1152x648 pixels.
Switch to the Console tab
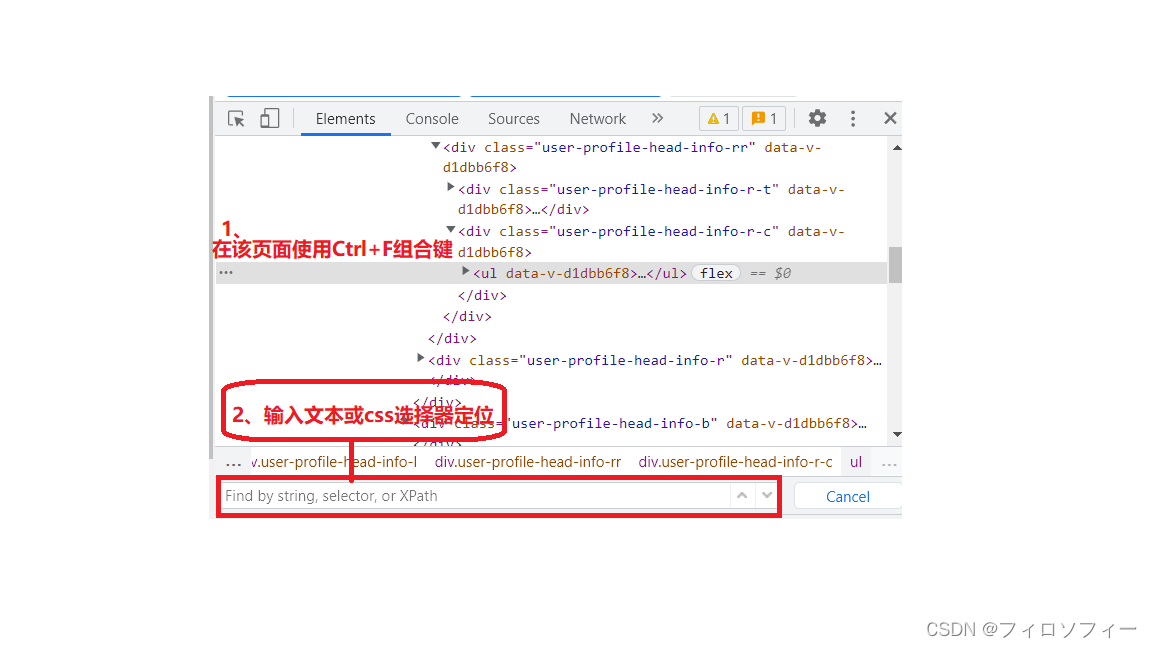tap(432, 119)
